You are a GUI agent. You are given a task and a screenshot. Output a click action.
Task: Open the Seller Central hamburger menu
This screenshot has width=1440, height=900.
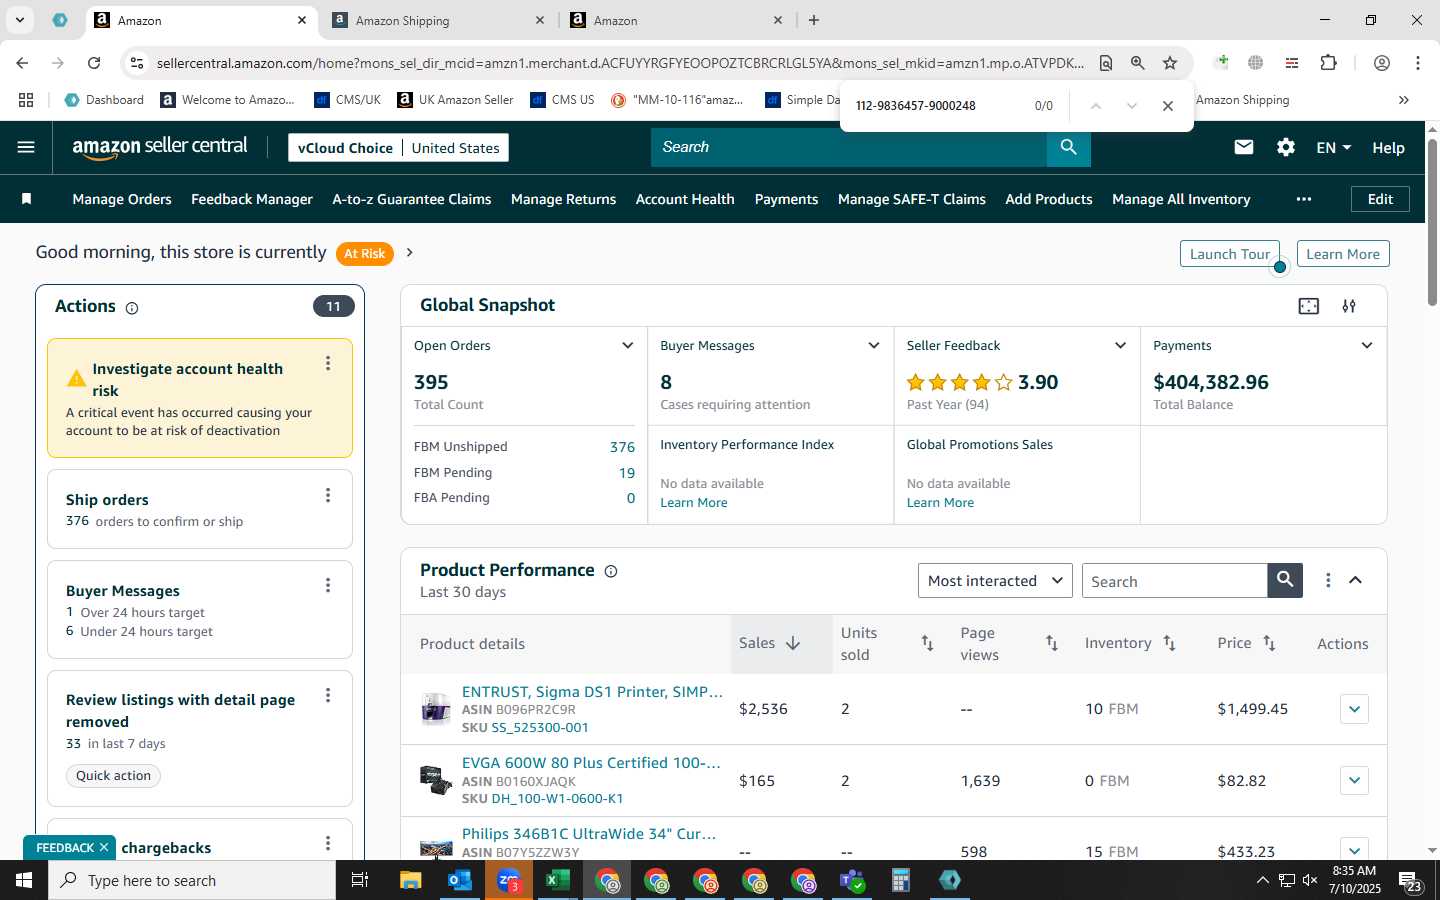click(26, 148)
